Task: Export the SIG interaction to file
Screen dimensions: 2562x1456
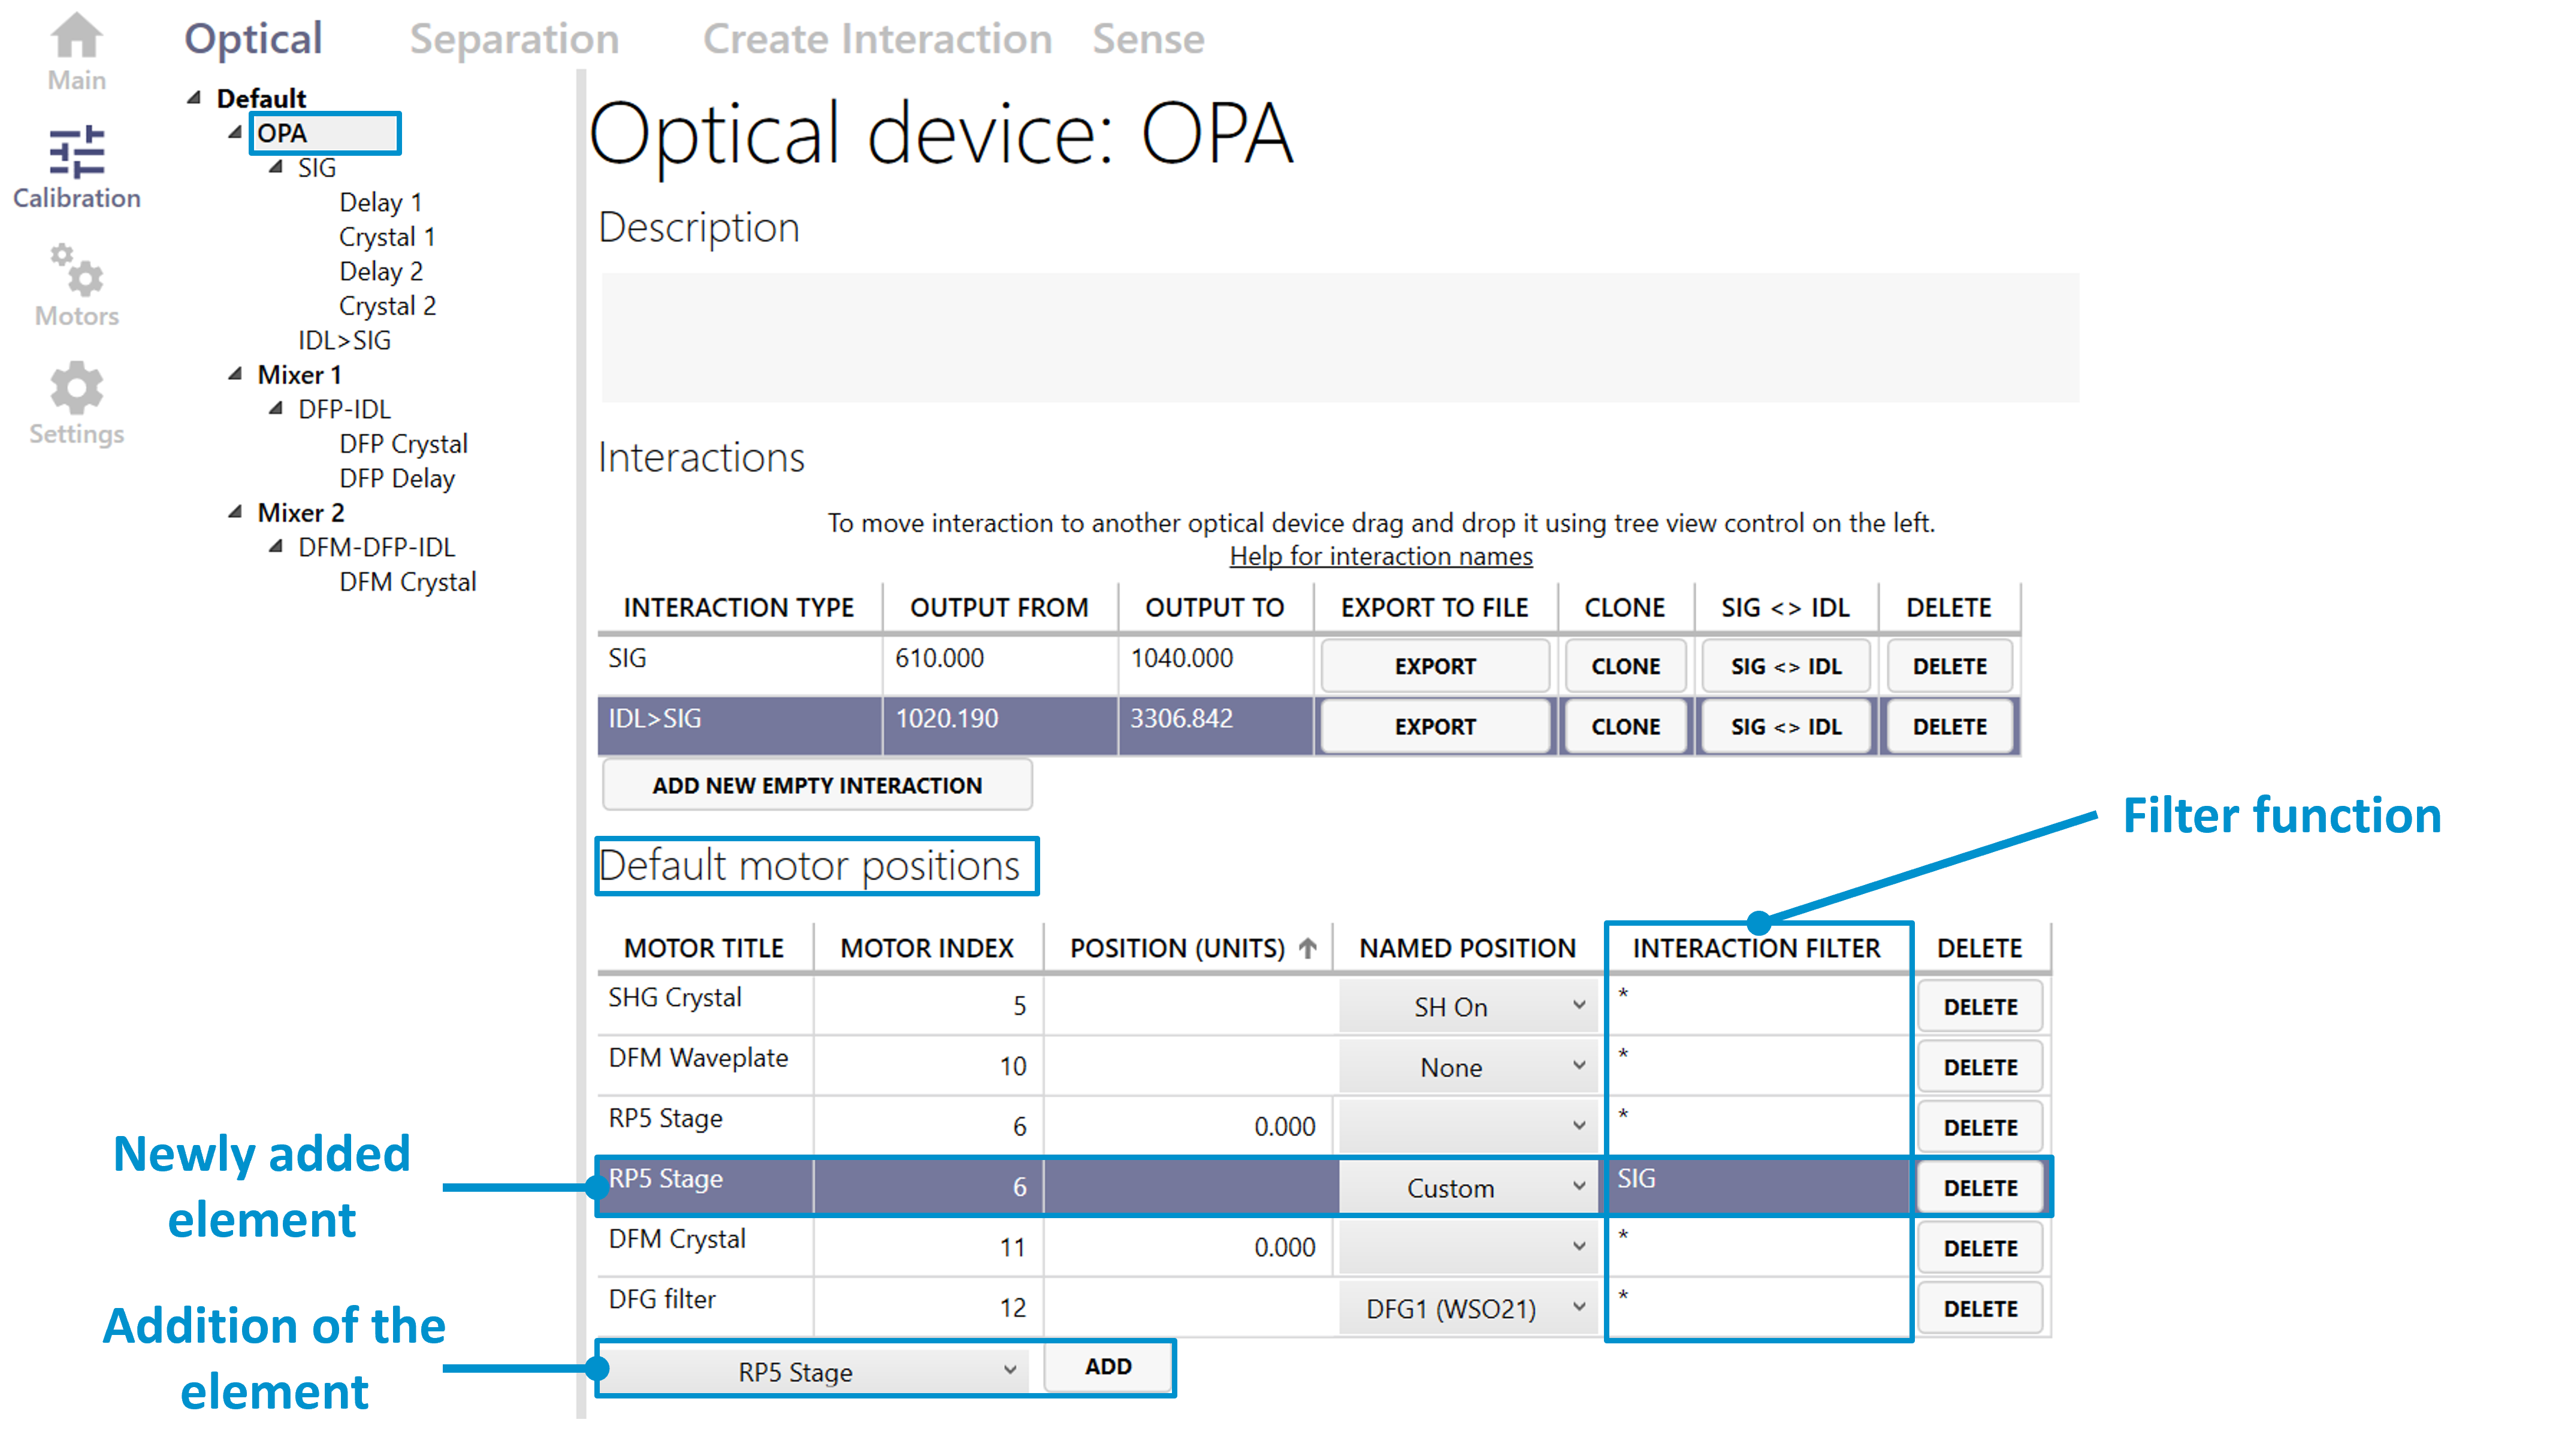Action: pos(1434,666)
